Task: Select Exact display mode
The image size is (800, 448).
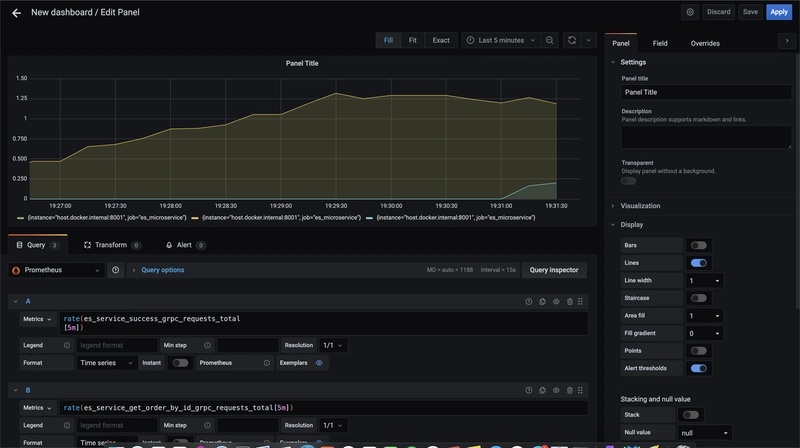Action: 441,40
